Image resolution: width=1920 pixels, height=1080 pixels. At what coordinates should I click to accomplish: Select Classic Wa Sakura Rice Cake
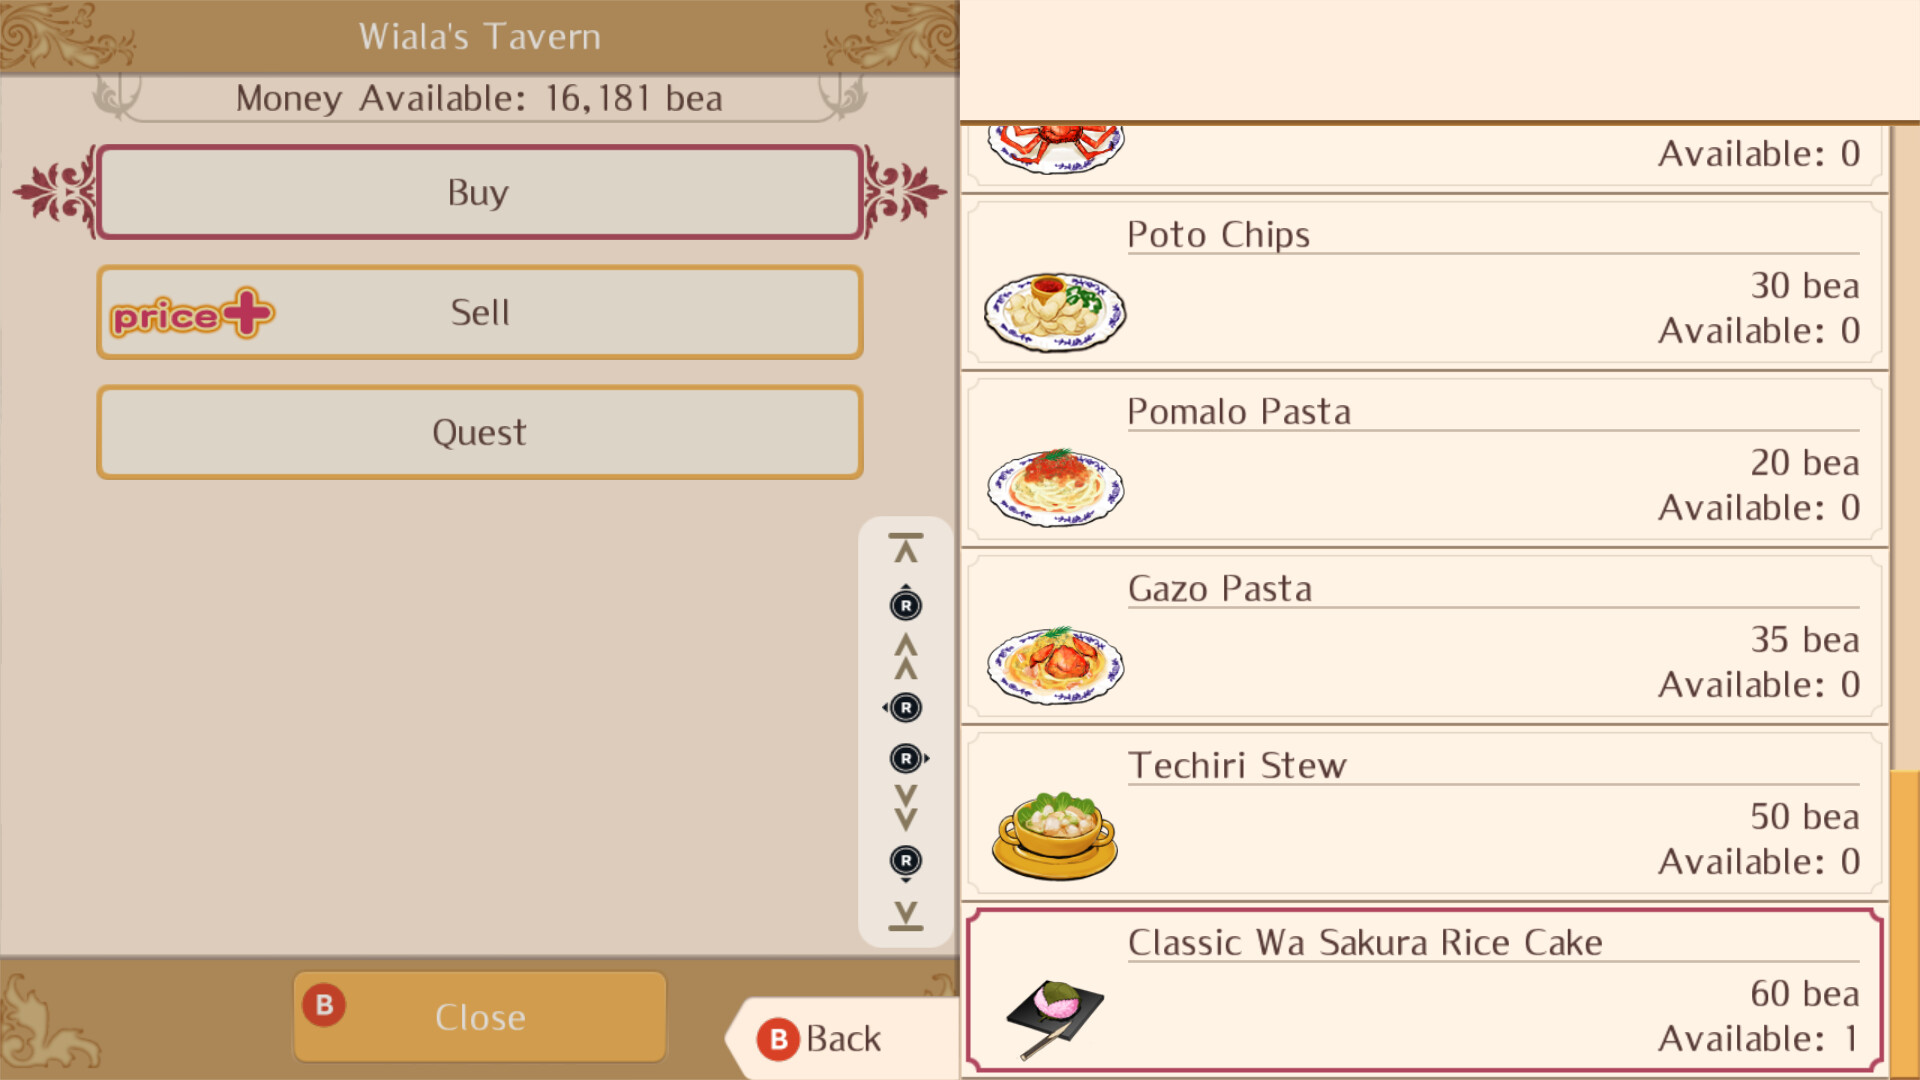point(1424,990)
